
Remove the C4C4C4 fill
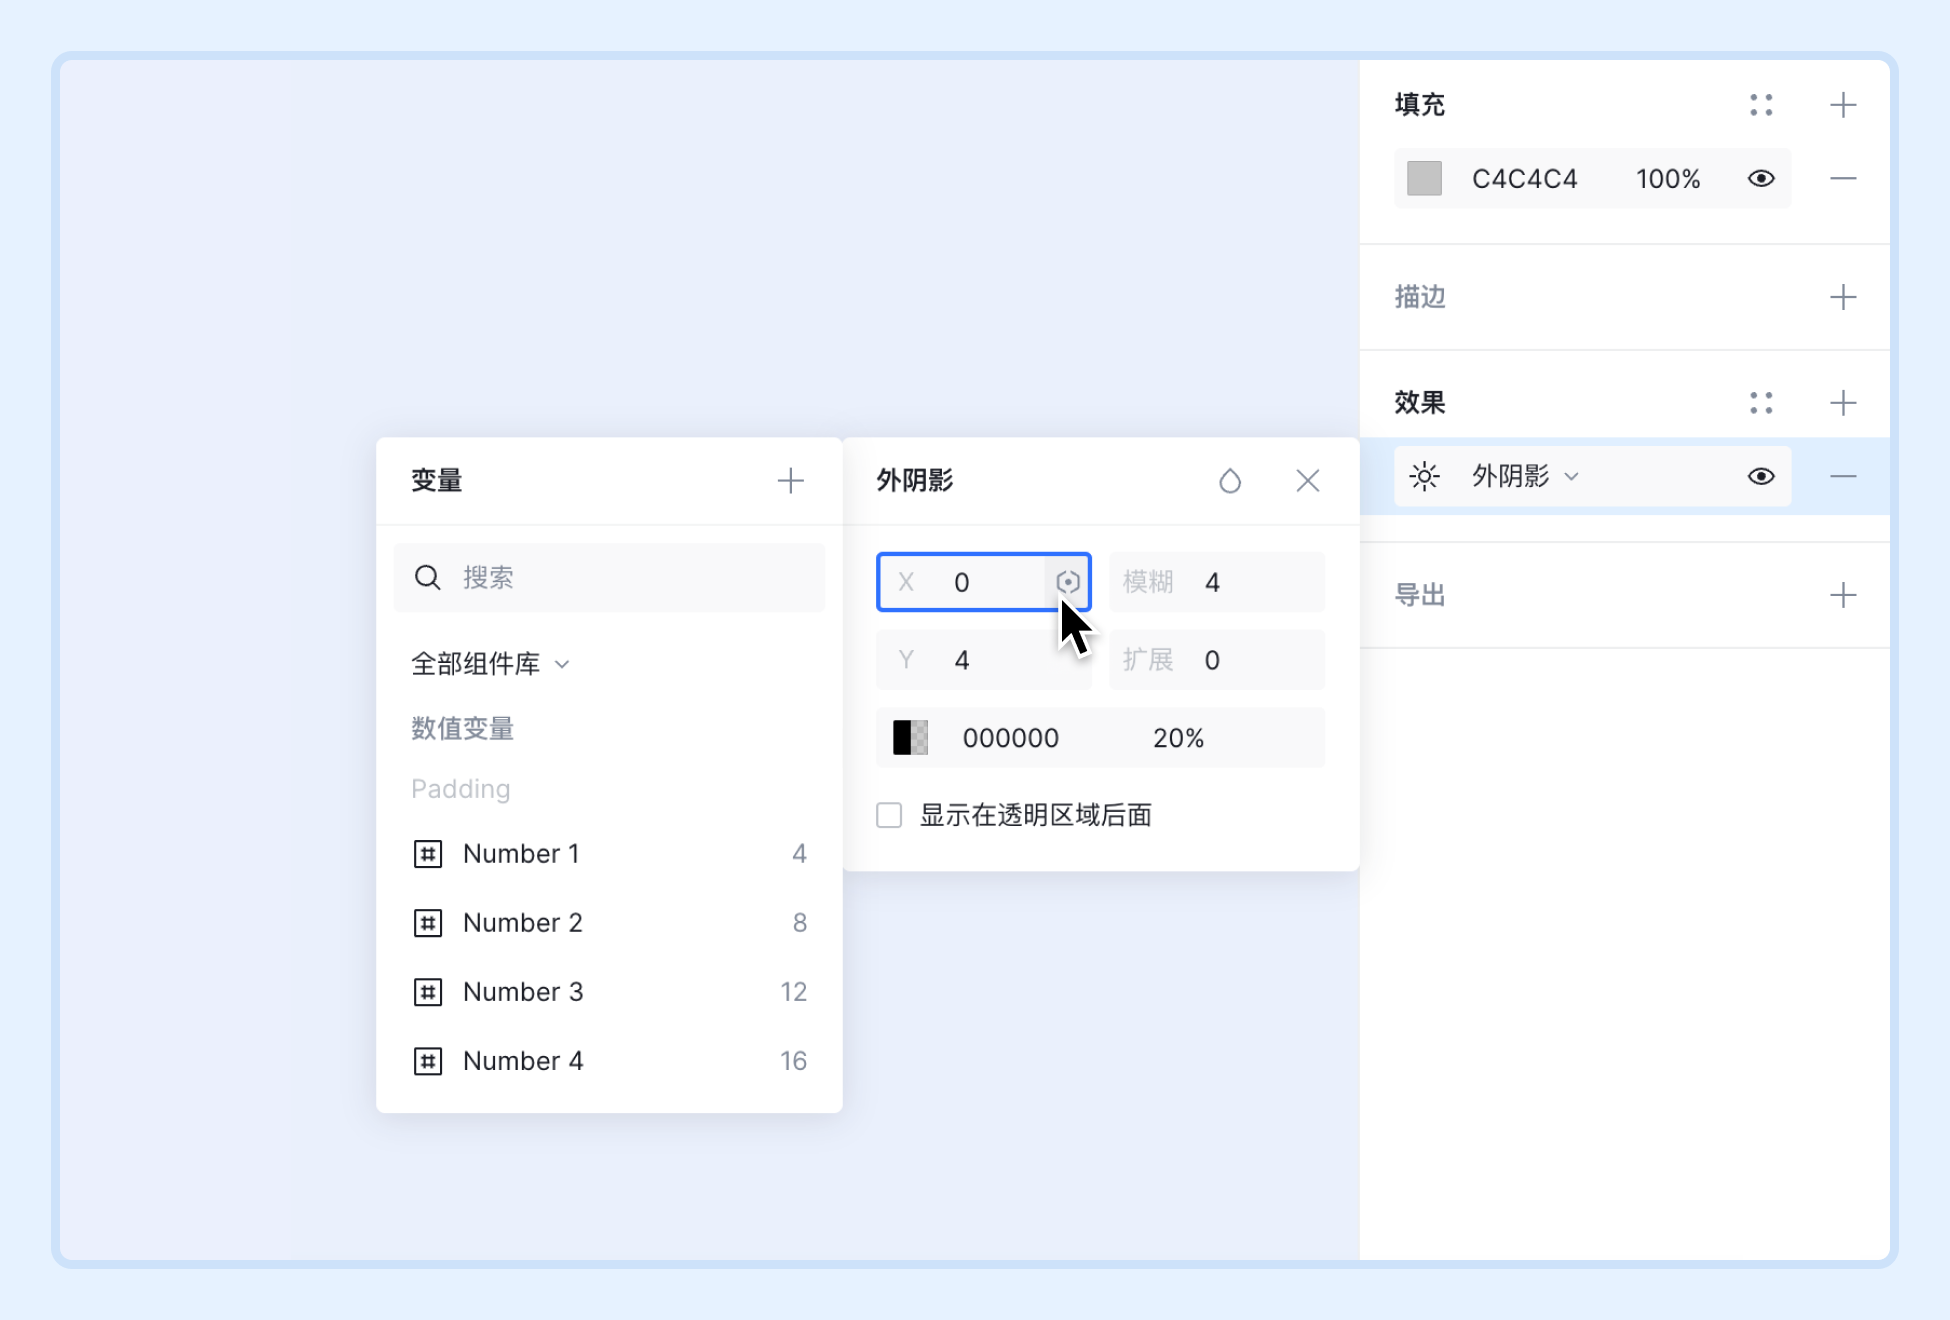[1842, 179]
